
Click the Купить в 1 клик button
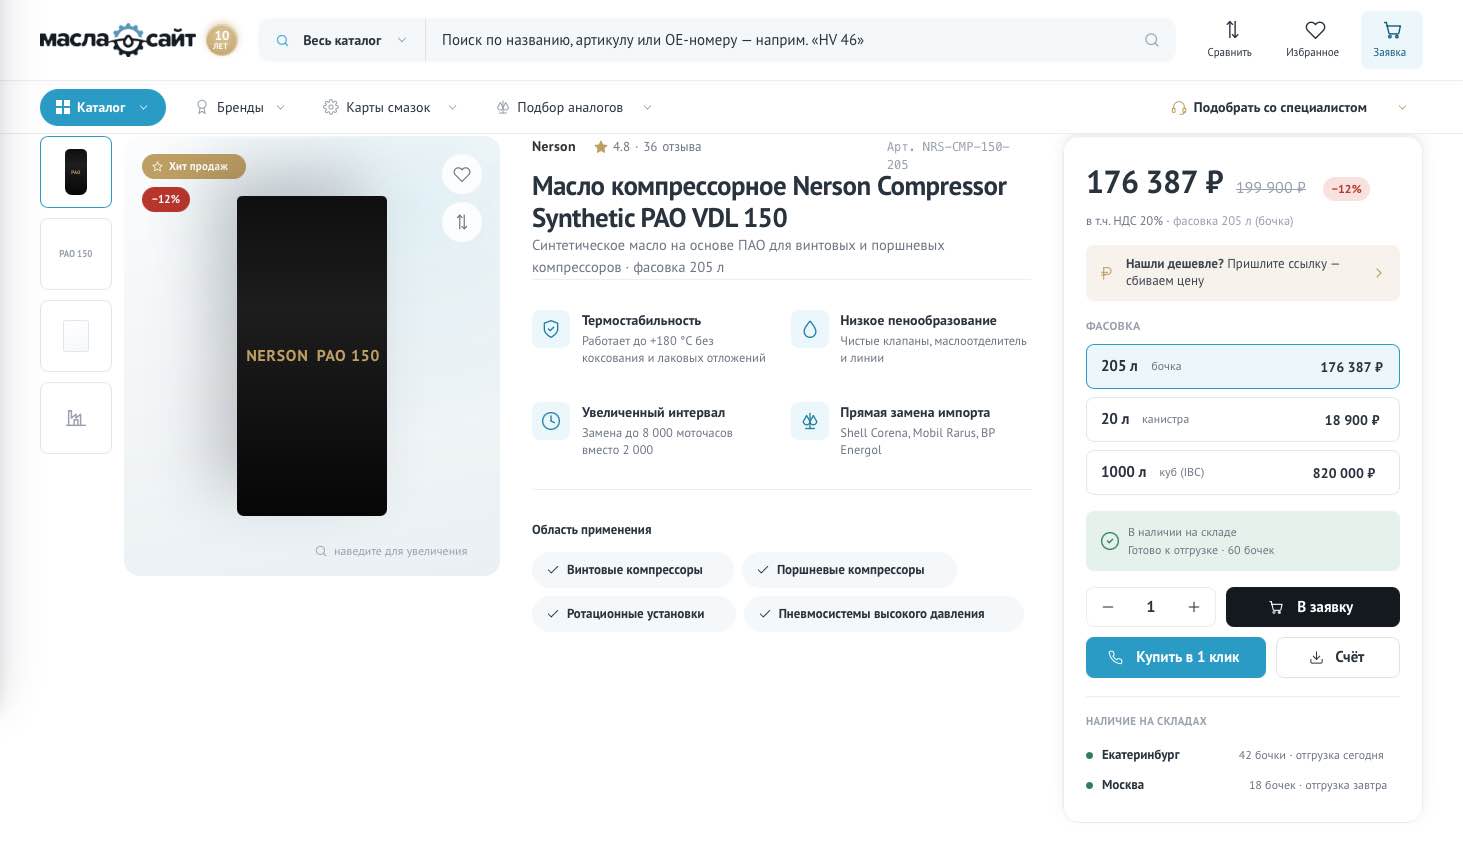coord(1176,657)
